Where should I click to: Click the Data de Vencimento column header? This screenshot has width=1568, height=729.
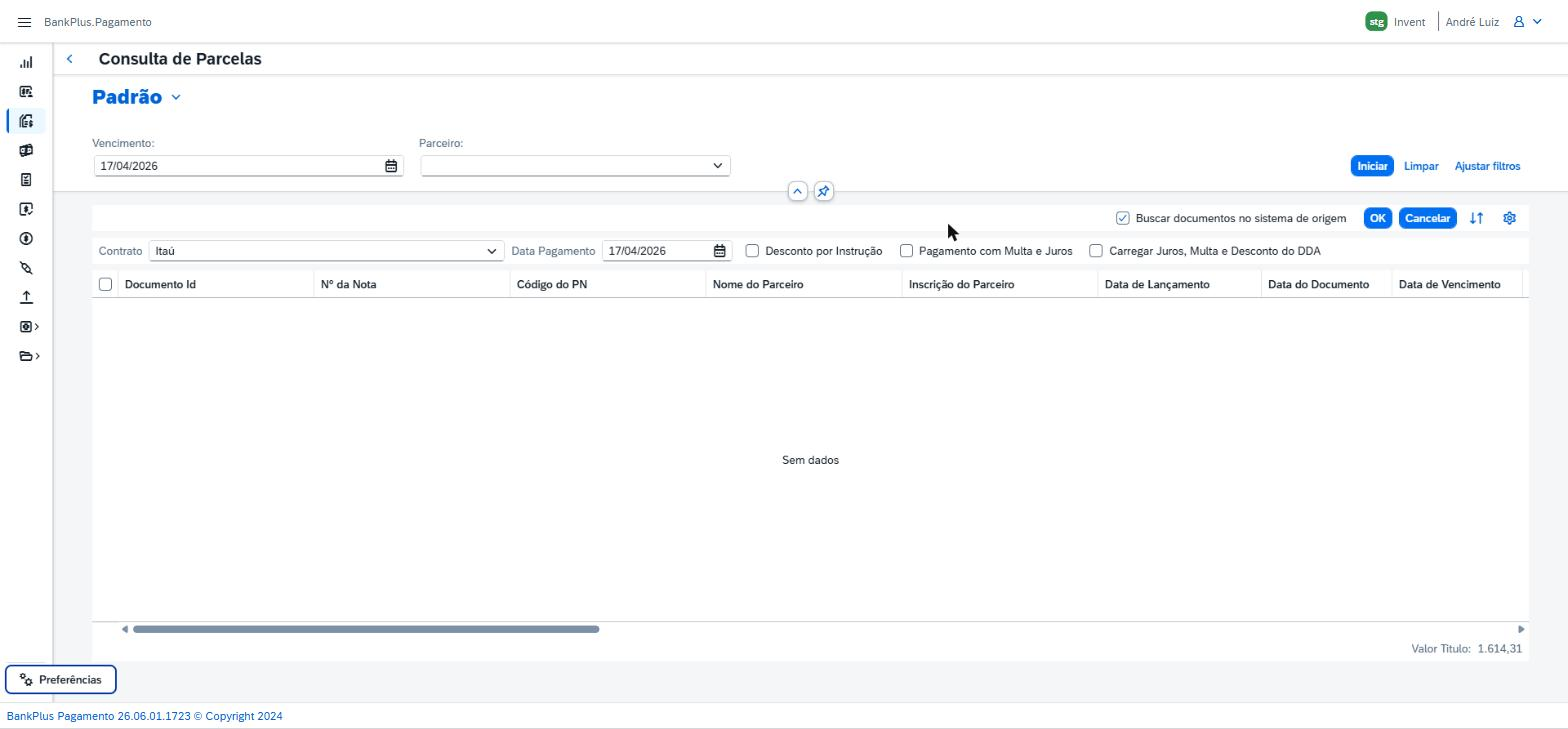[x=1457, y=285]
